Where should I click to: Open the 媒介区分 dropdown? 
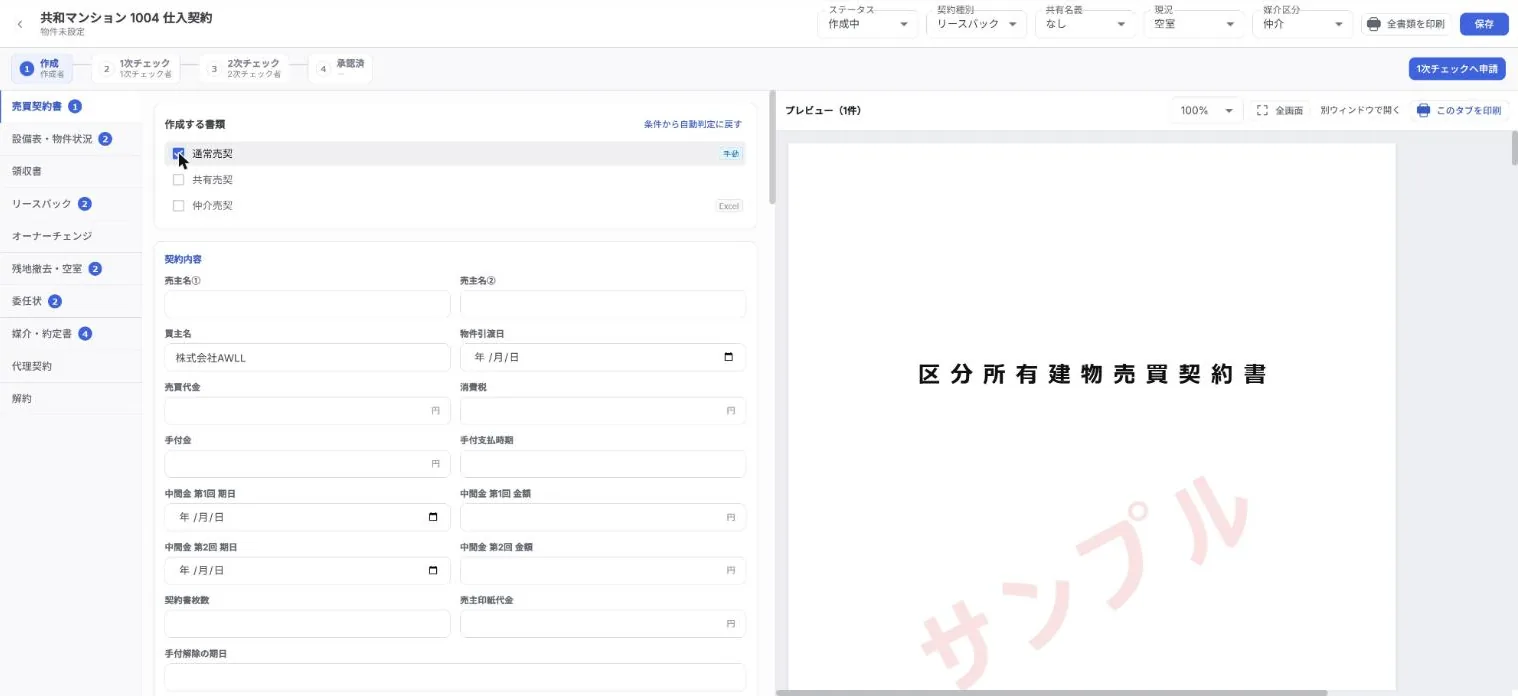point(1302,24)
